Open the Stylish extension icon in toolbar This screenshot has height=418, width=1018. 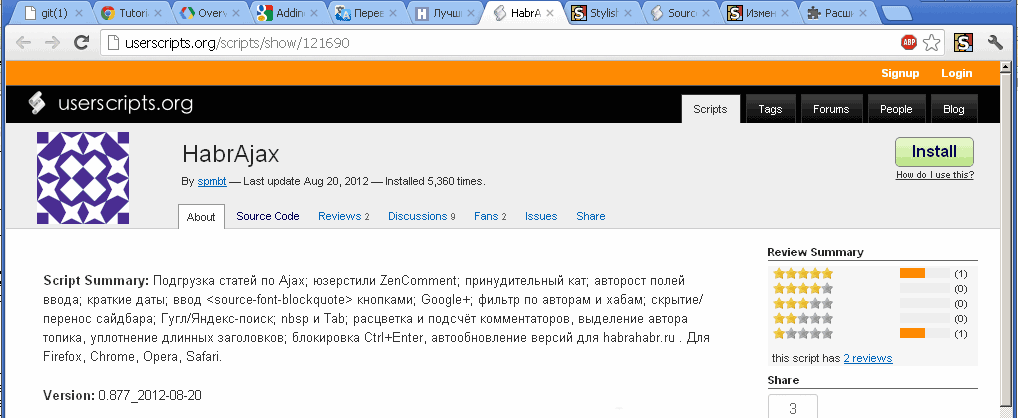(x=963, y=43)
